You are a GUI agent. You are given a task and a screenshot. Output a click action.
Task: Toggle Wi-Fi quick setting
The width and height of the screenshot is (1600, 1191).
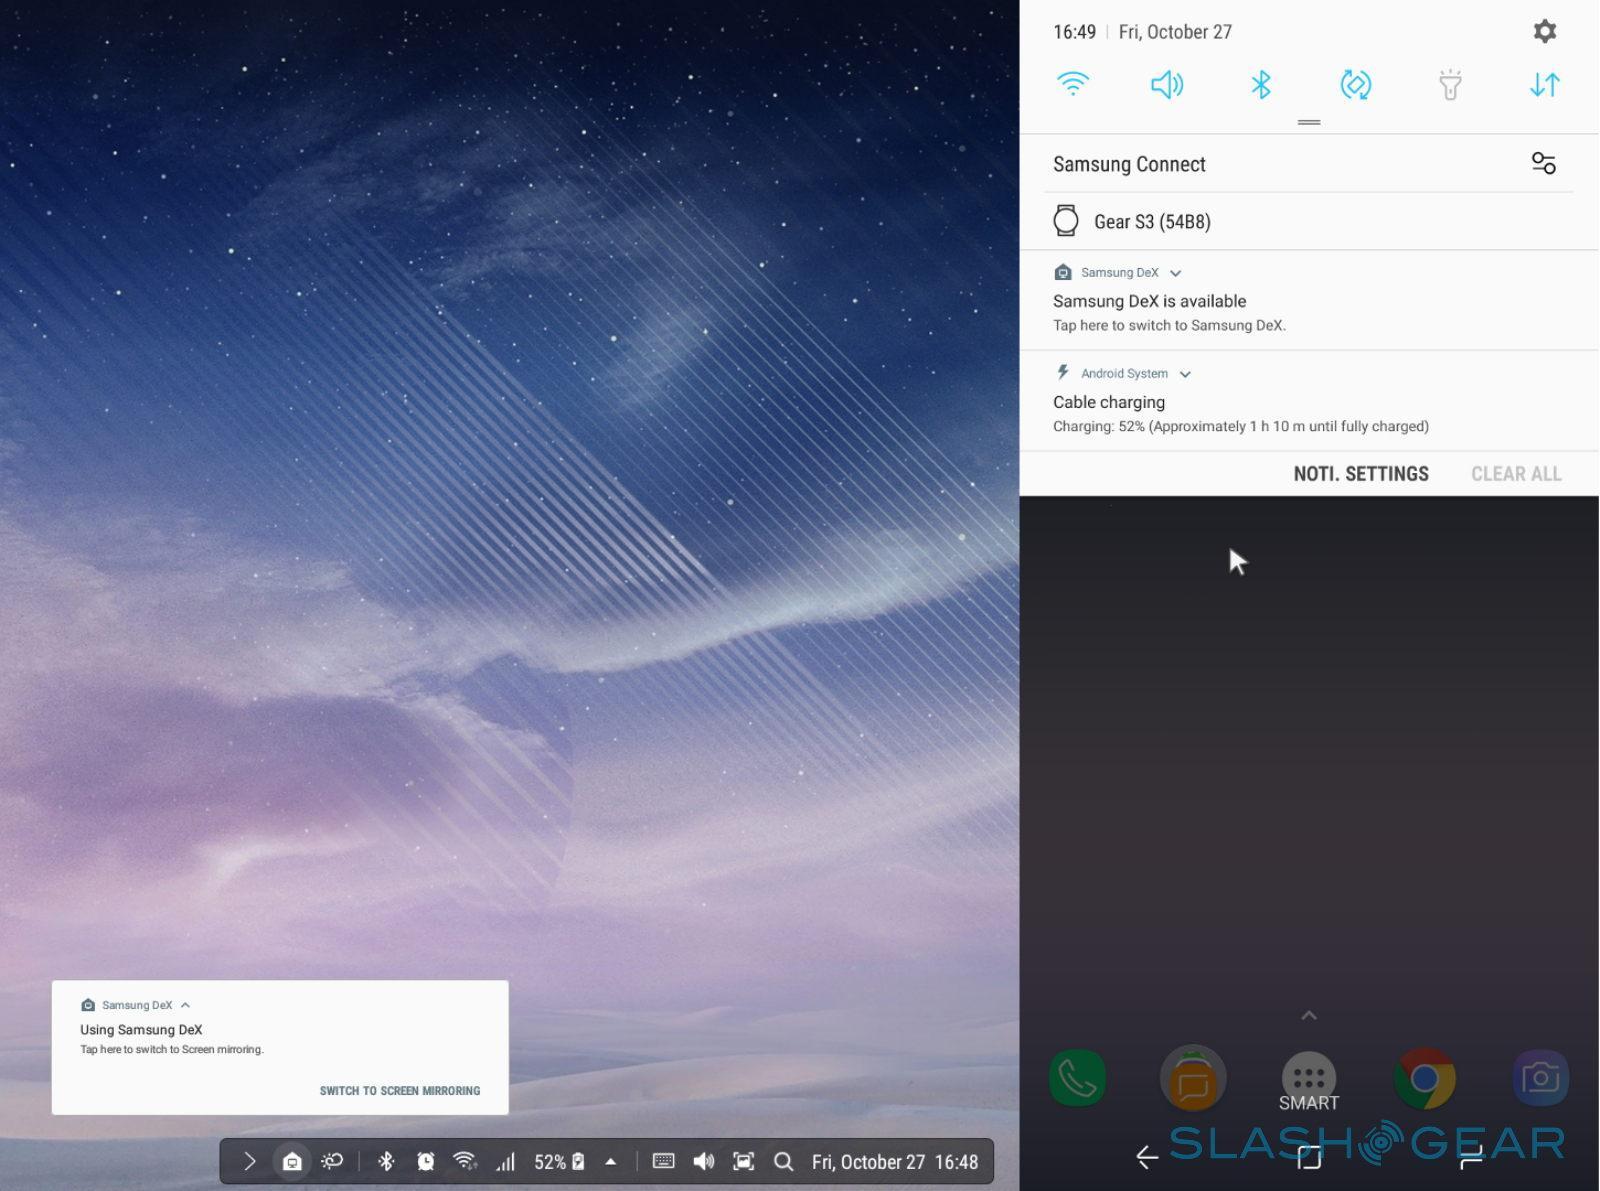[1073, 84]
